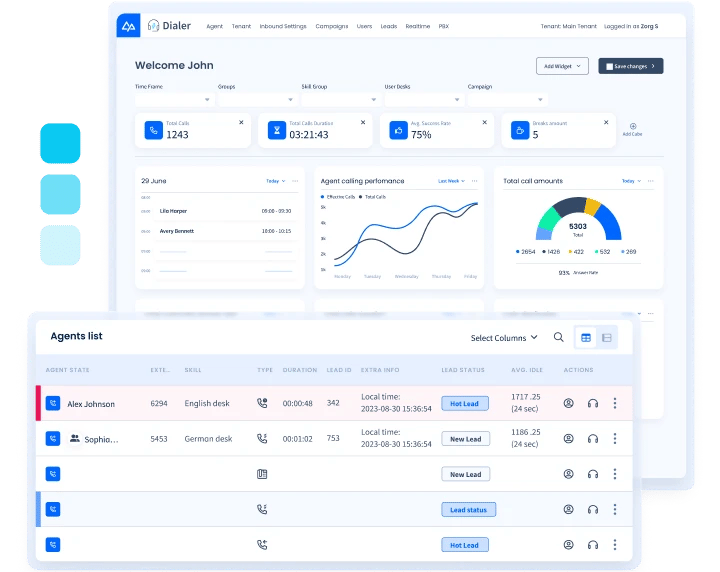Click the Breaks amount coffee icon

tap(520, 130)
